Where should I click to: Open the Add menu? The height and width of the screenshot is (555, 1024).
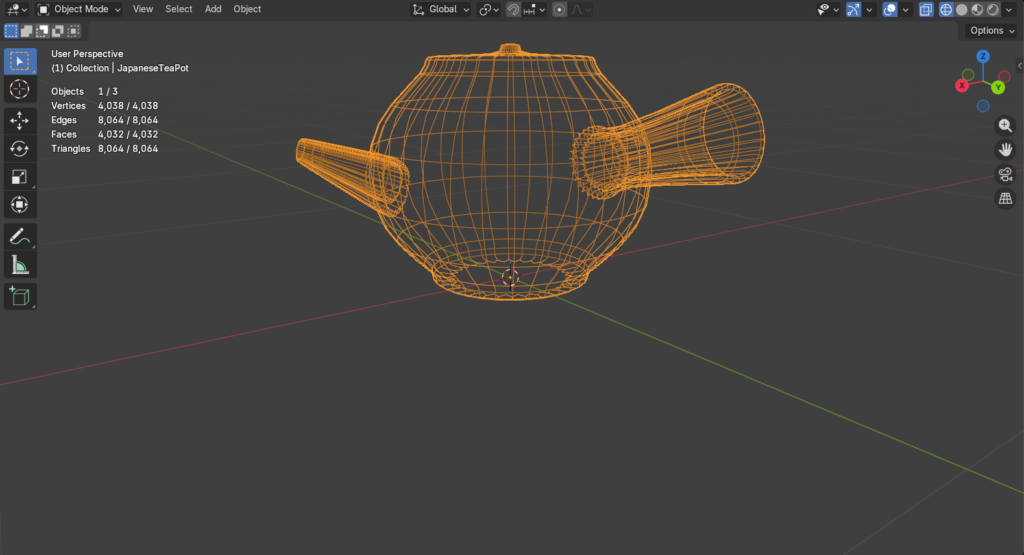(x=213, y=9)
